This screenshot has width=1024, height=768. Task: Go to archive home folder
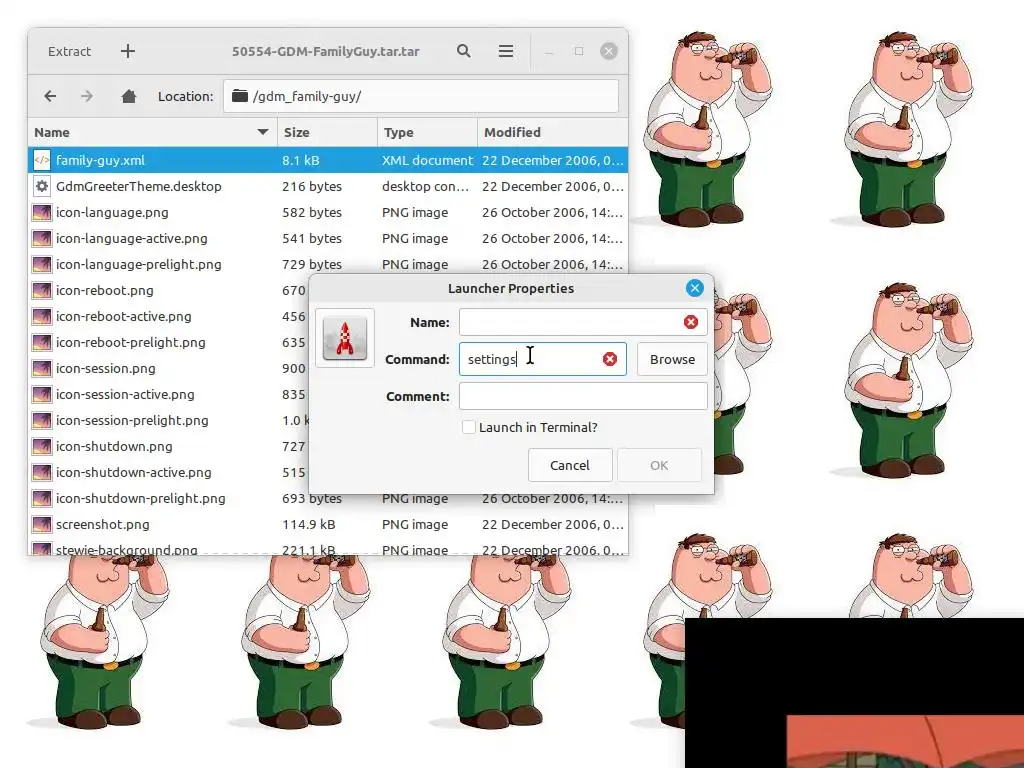129,96
